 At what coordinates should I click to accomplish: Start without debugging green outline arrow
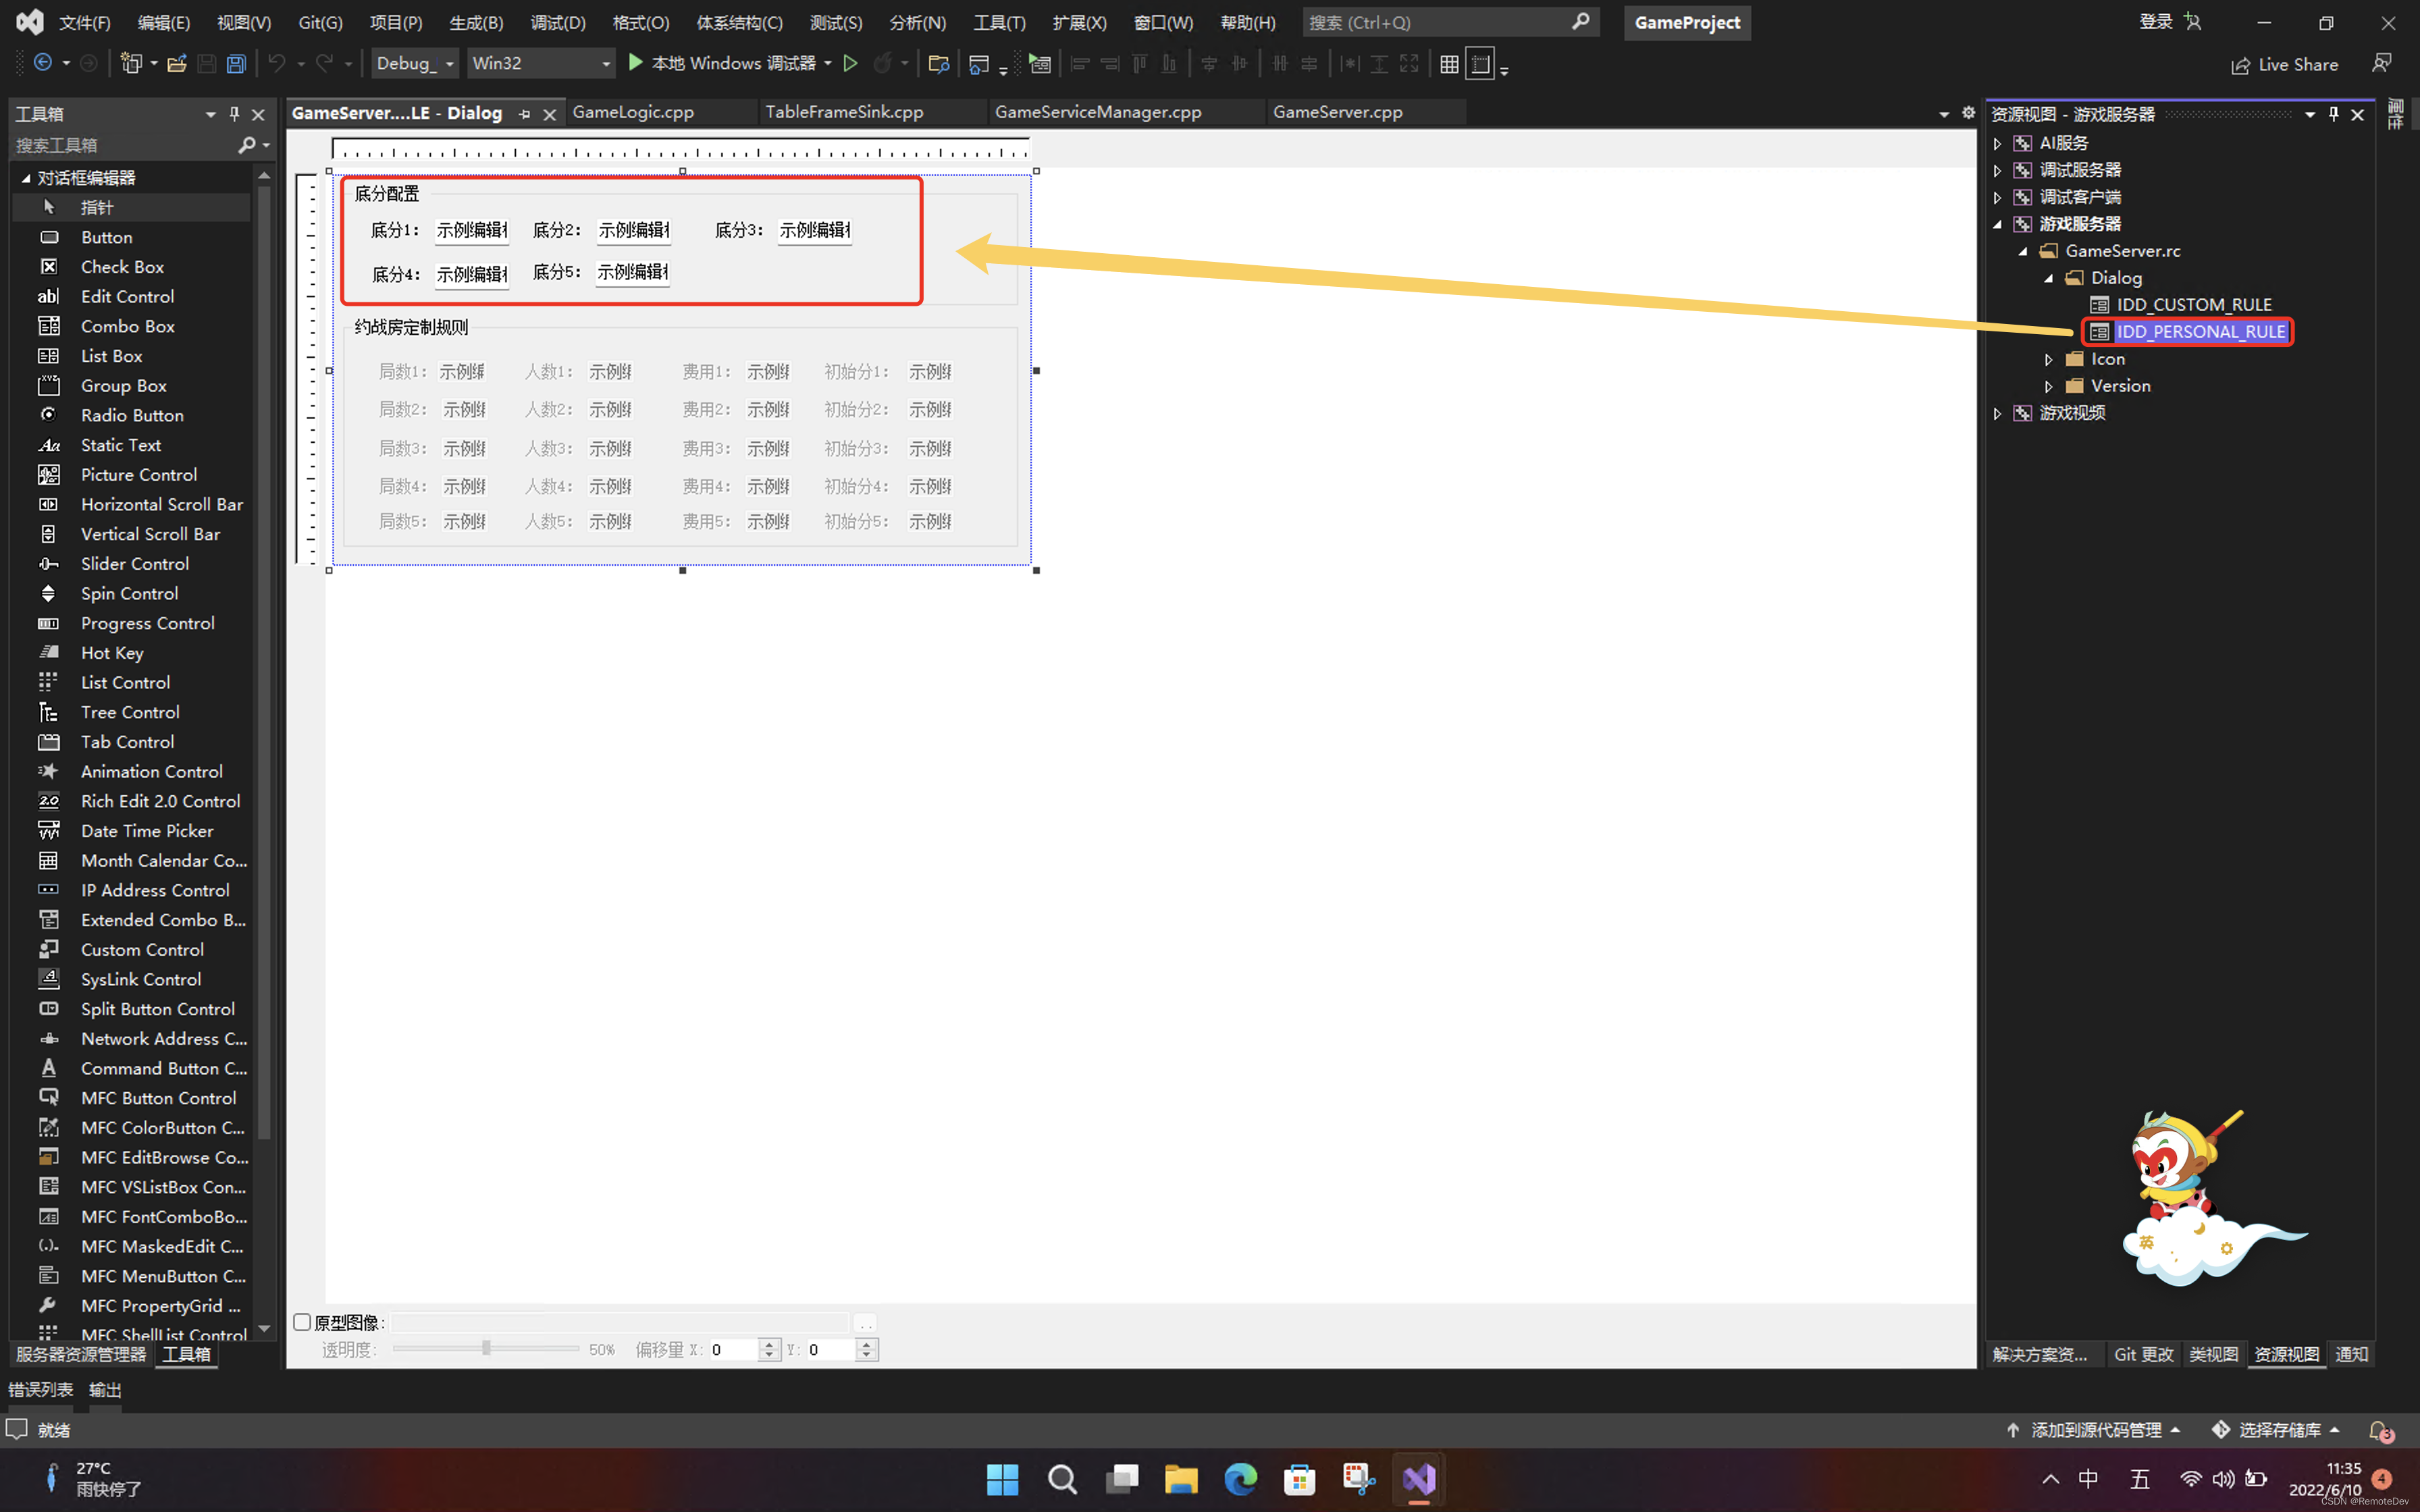(850, 64)
